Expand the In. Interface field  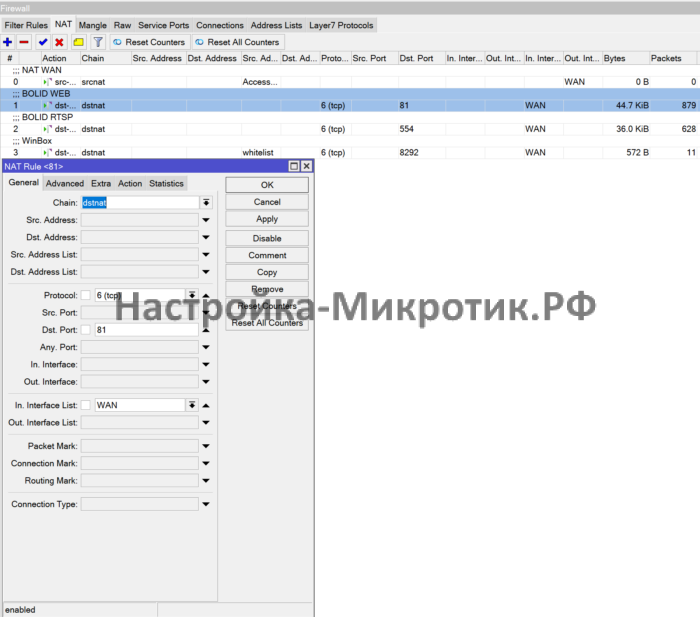tap(206, 364)
